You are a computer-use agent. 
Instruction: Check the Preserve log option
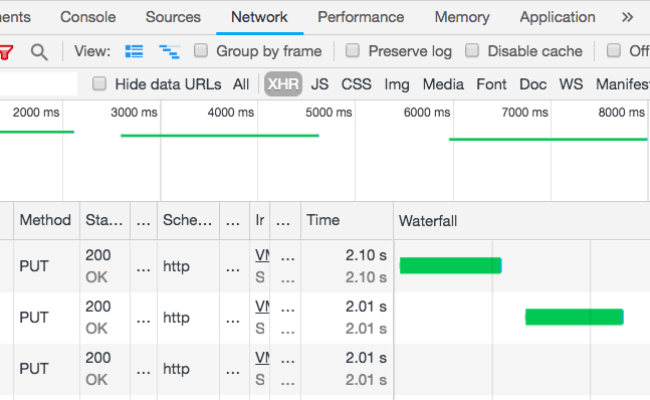coord(353,51)
